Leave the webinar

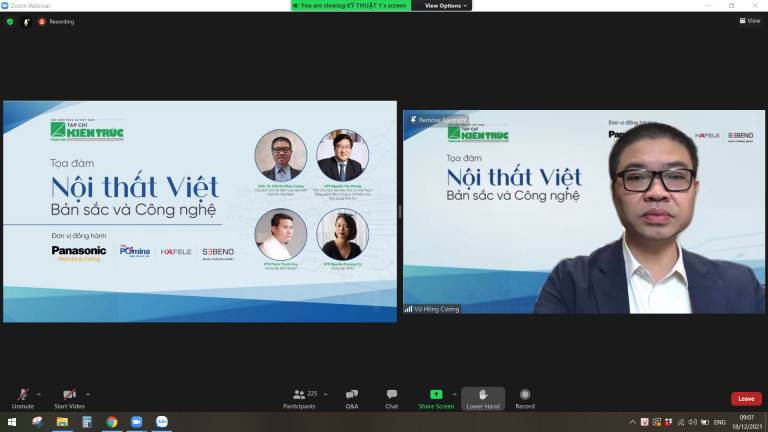(x=745, y=398)
